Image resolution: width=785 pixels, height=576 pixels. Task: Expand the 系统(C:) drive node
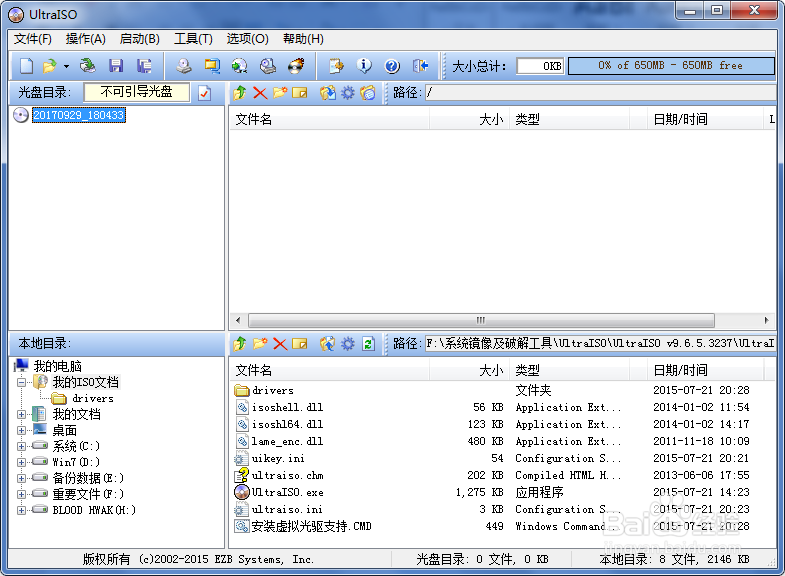coord(21,446)
